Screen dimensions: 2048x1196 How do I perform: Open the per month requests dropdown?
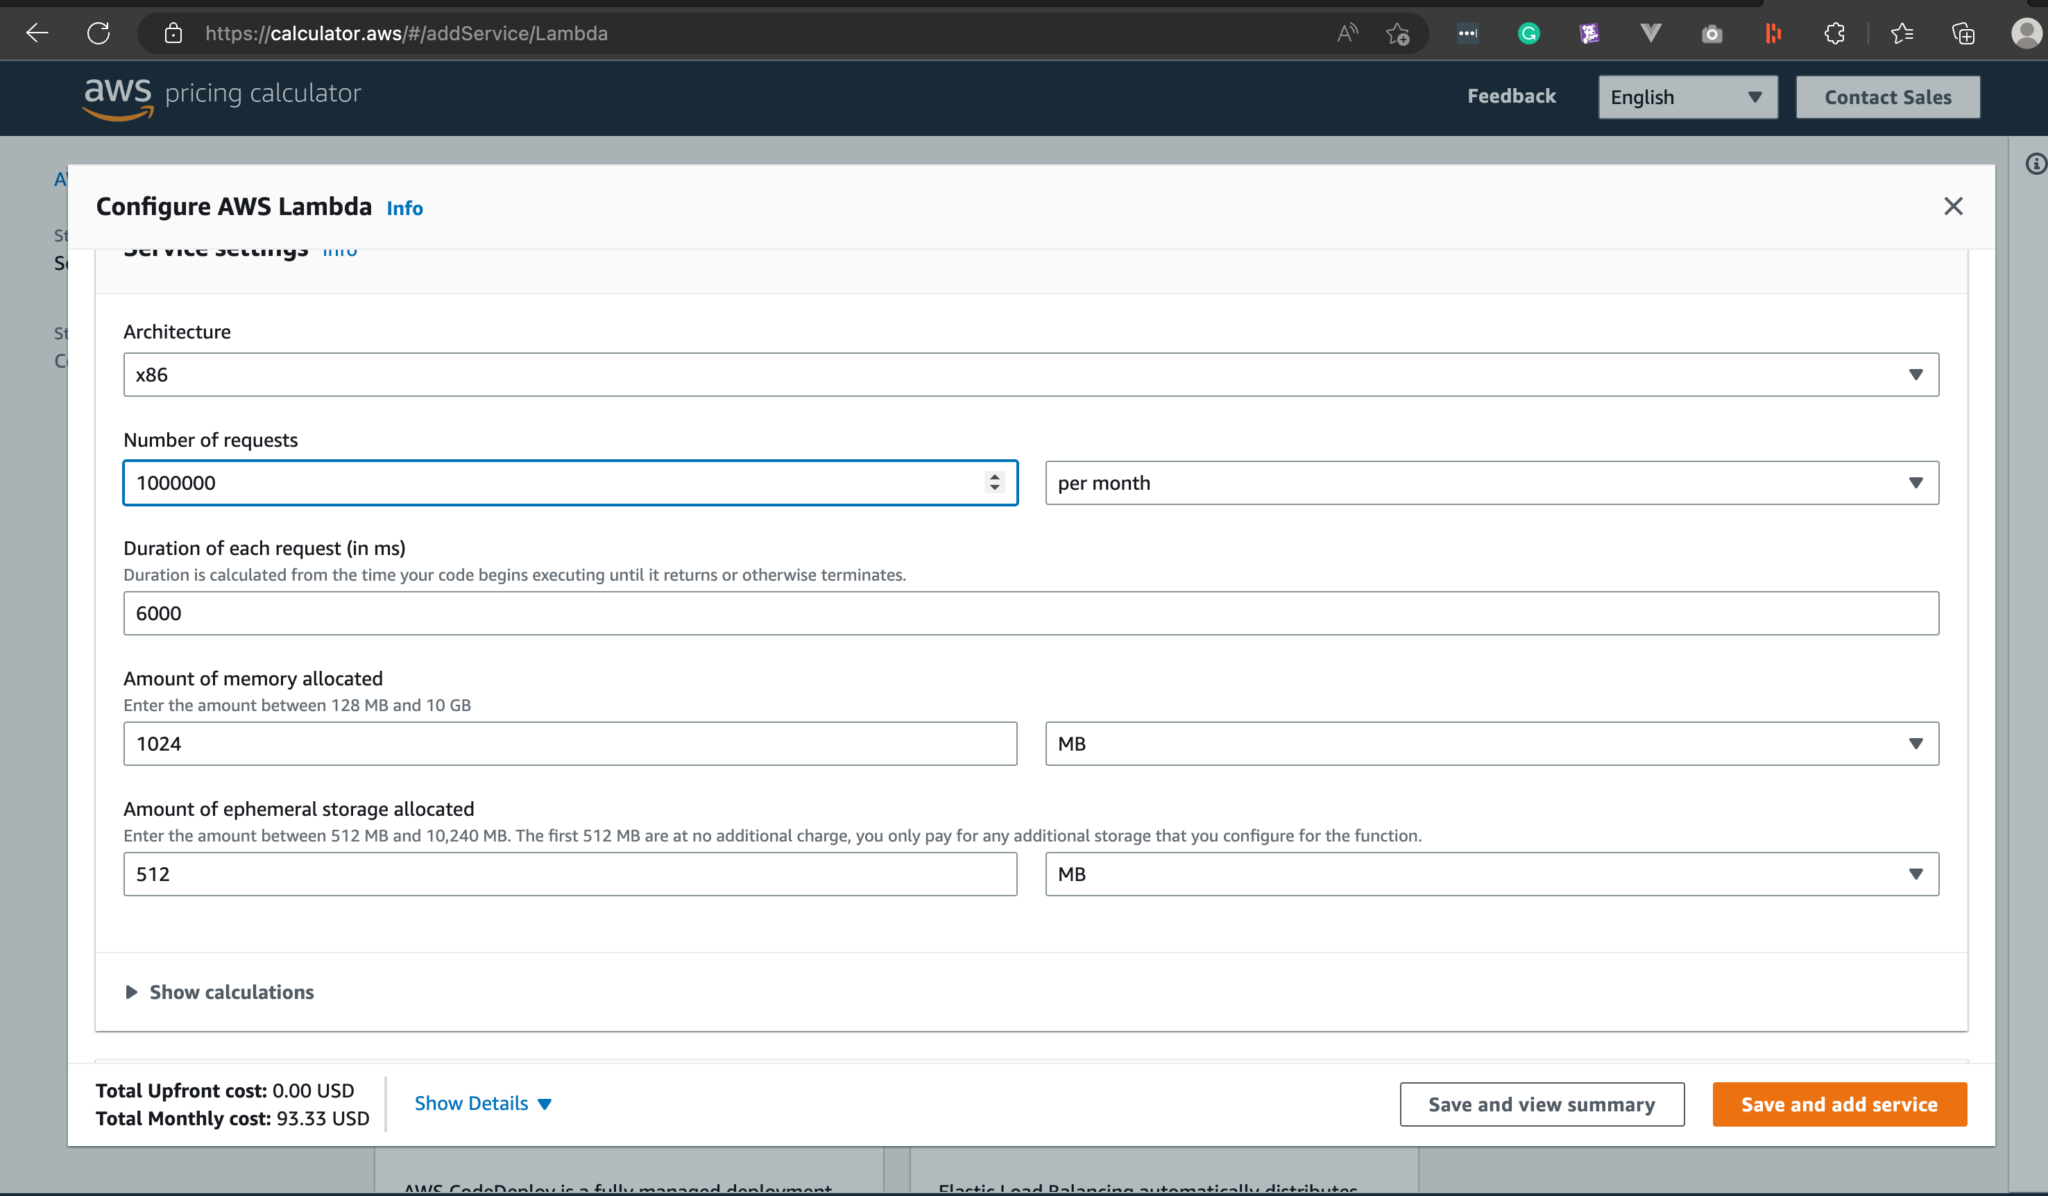[x=1491, y=483]
